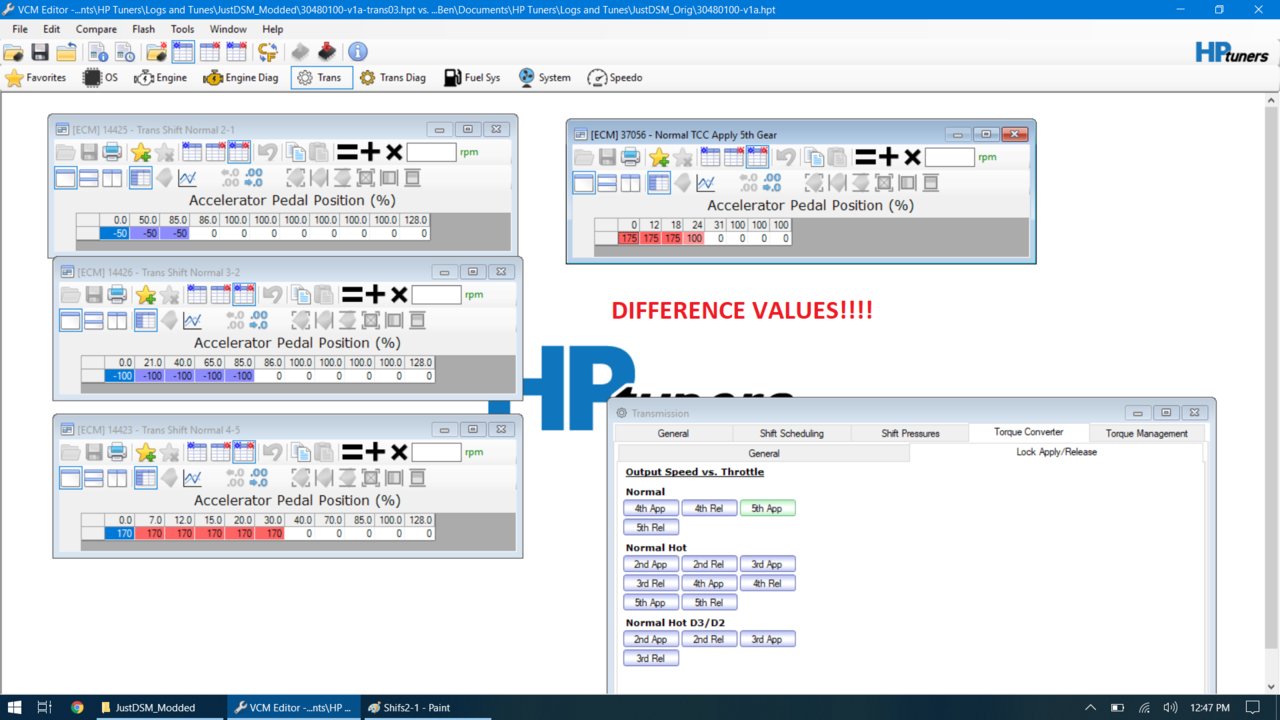Click multiply icon in Normal TCC Apply 5th Gear window
The height and width of the screenshot is (720, 1280).
[x=912, y=157]
